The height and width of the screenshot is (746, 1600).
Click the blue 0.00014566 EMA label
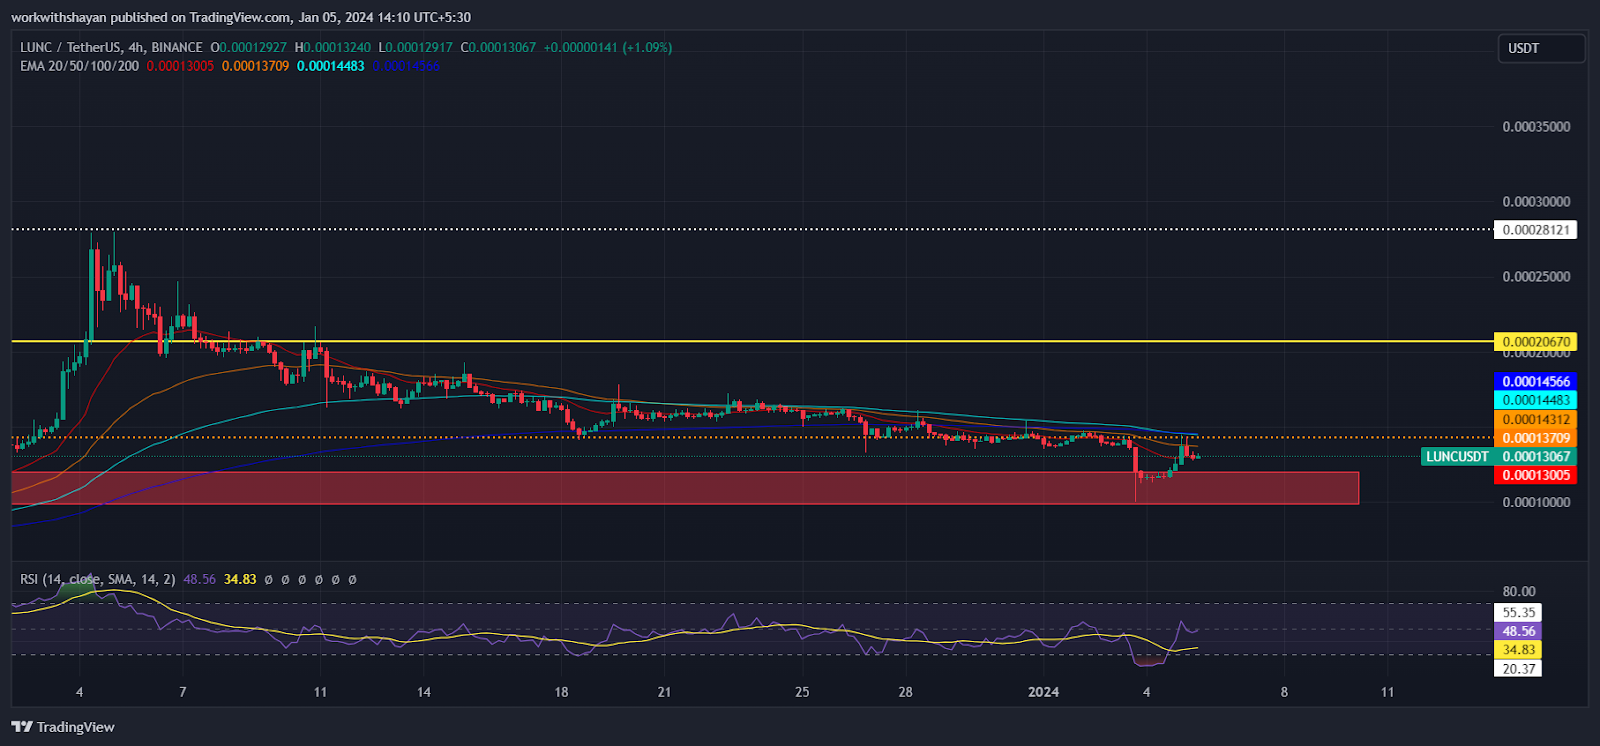1535,381
